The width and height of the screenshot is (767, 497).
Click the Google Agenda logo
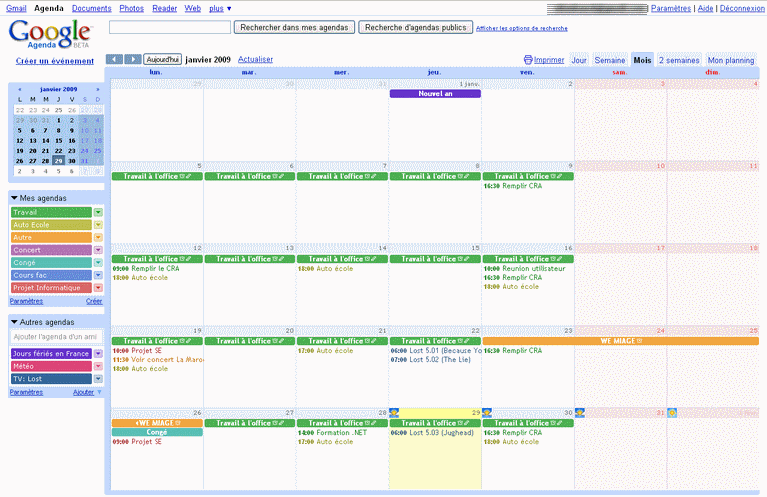point(49,34)
